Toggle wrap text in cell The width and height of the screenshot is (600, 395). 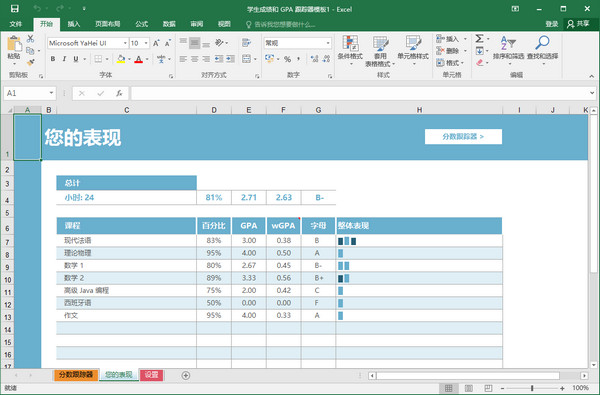pos(246,43)
